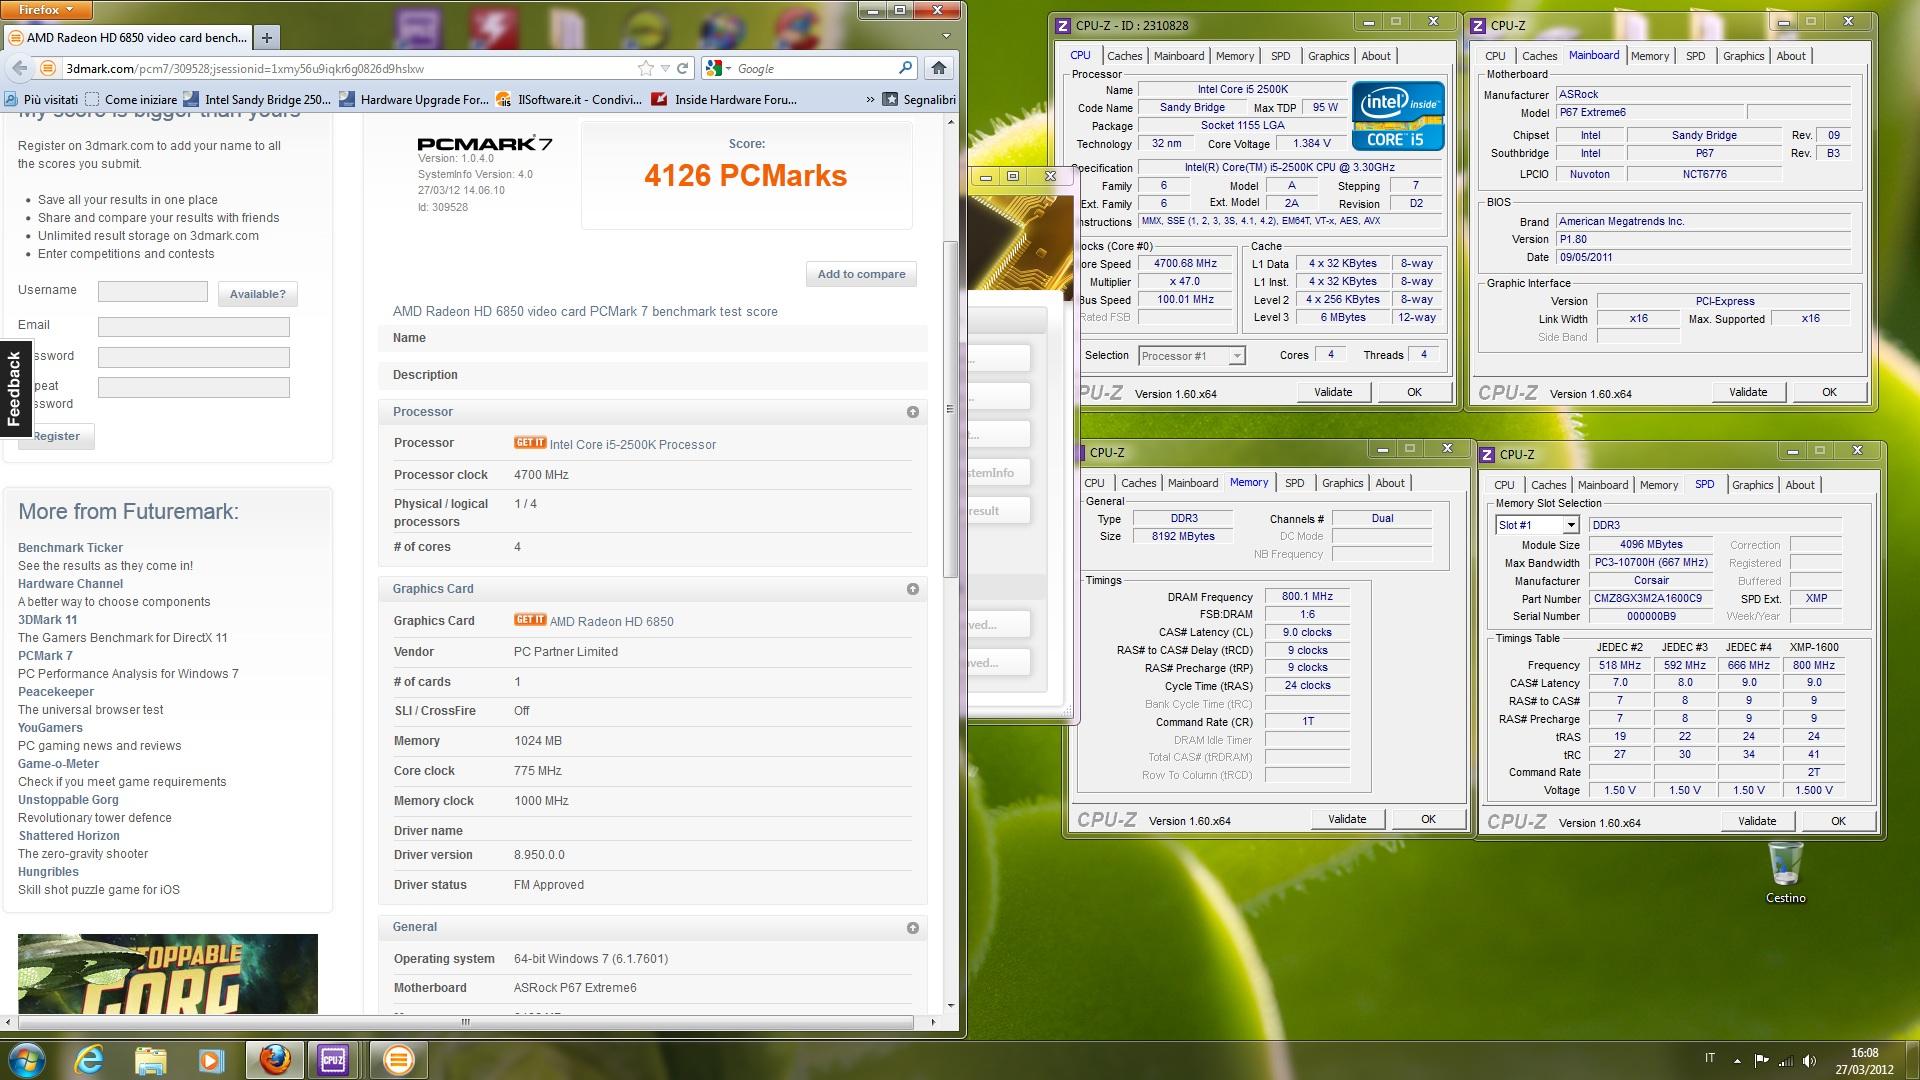1920x1080 pixels.
Task: Open the orange PCMark app in taskbar
Action: point(398,1059)
